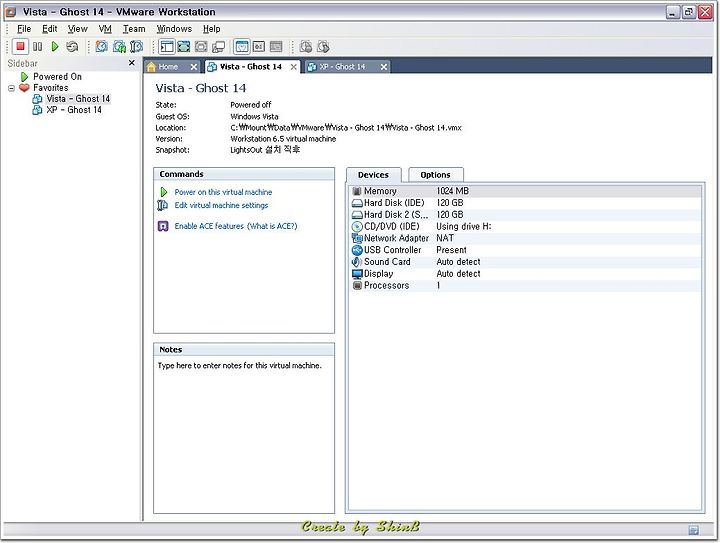Click the settings wrench icon in Commands

coord(163,205)
